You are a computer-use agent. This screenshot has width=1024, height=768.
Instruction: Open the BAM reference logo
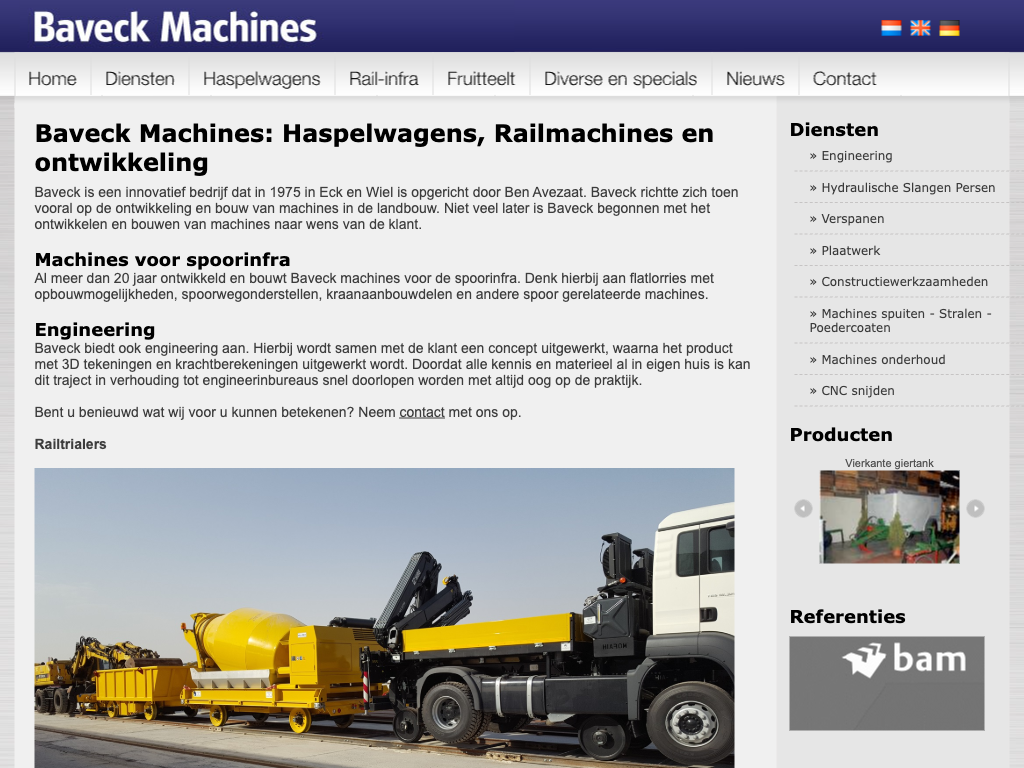tap(886, 683)
